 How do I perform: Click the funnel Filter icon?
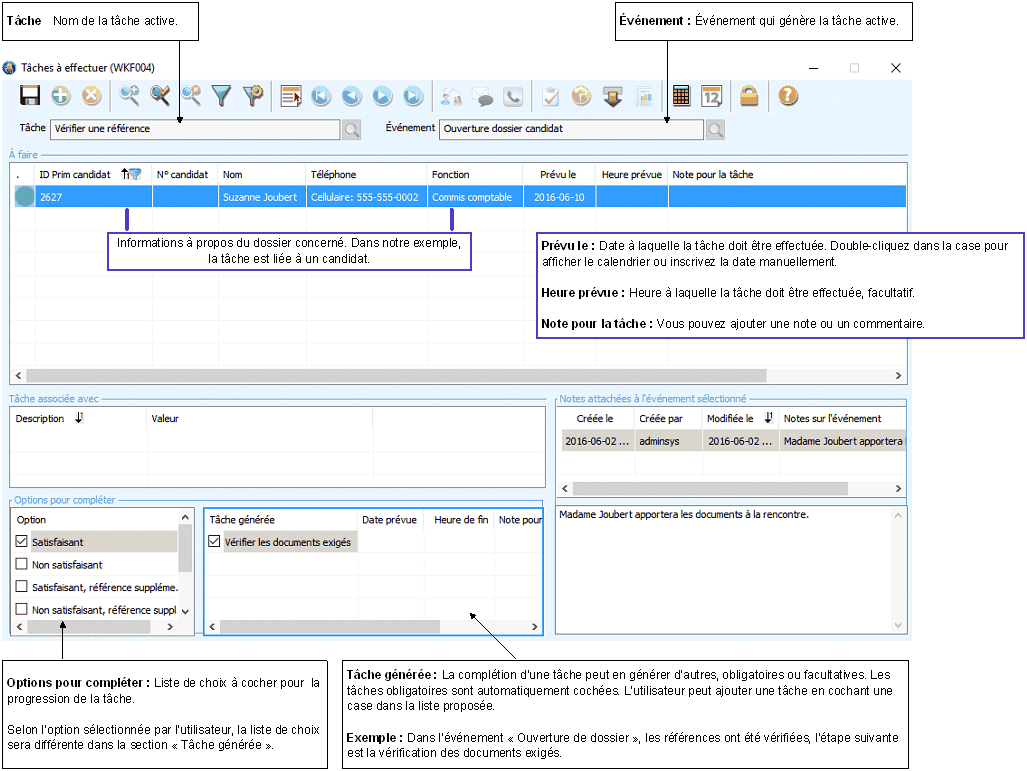click(221, 96)
